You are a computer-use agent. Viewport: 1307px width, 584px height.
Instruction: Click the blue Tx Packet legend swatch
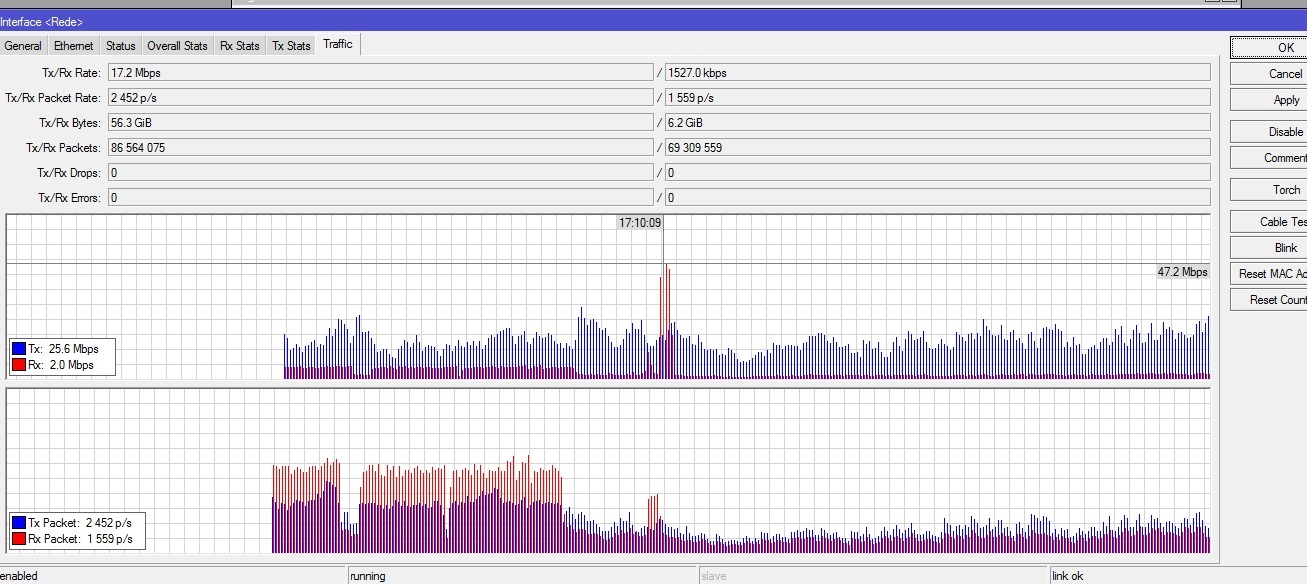pyautogui.click(x=19, y=523)
